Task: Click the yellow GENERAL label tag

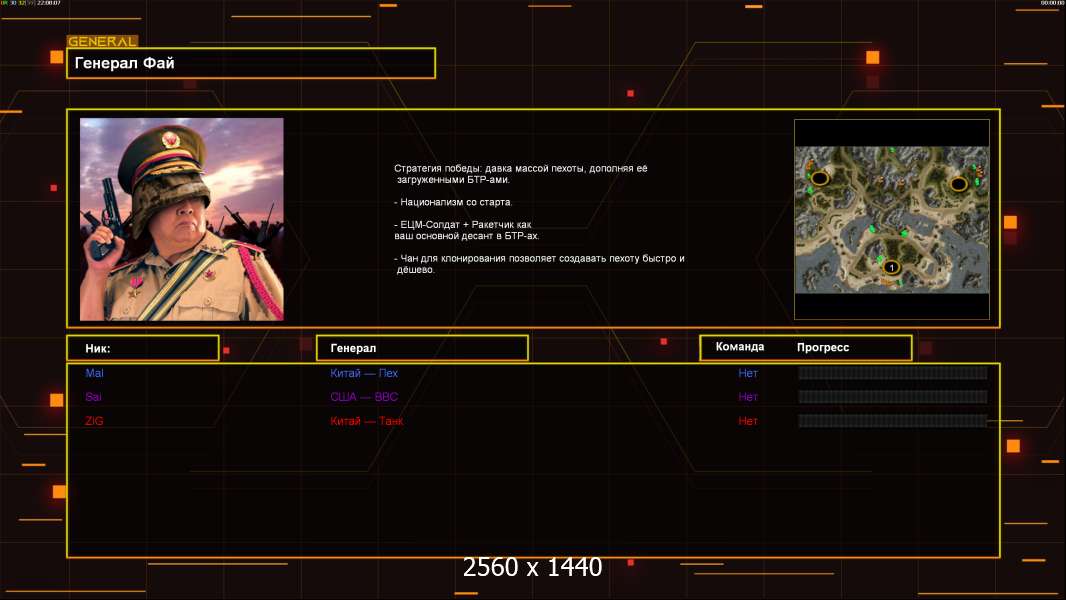Action: [103, 41]
